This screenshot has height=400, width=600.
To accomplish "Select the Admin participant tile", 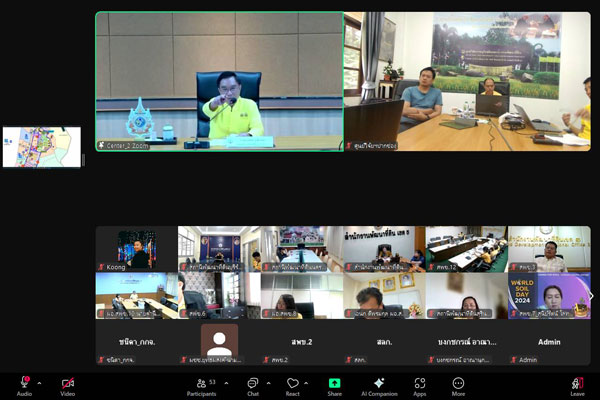I will pos(549,342).
